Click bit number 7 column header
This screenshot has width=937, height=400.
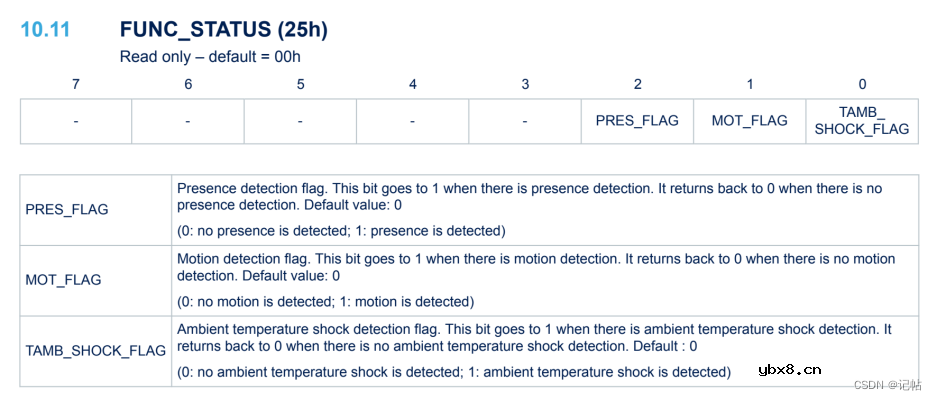[75, 85]
